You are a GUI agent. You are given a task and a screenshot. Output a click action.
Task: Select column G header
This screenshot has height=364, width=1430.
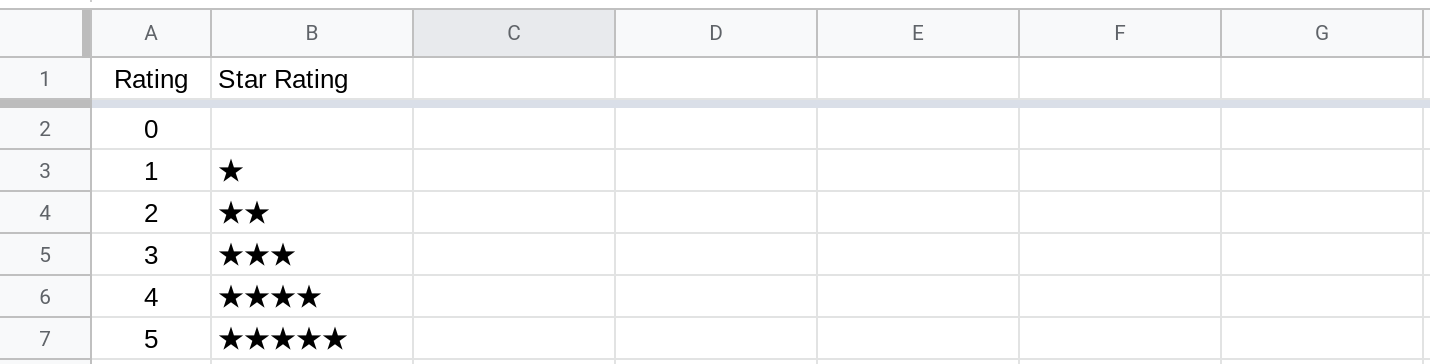(1322, 33)
